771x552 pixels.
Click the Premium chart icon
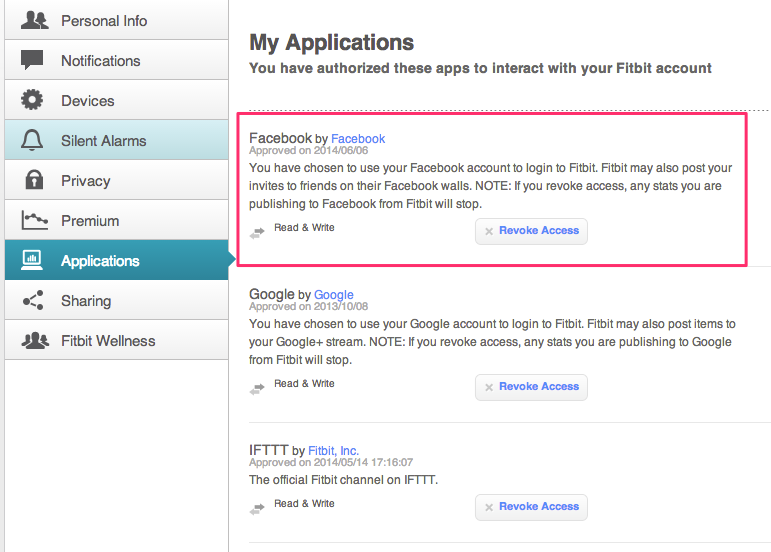coord(34,220)
